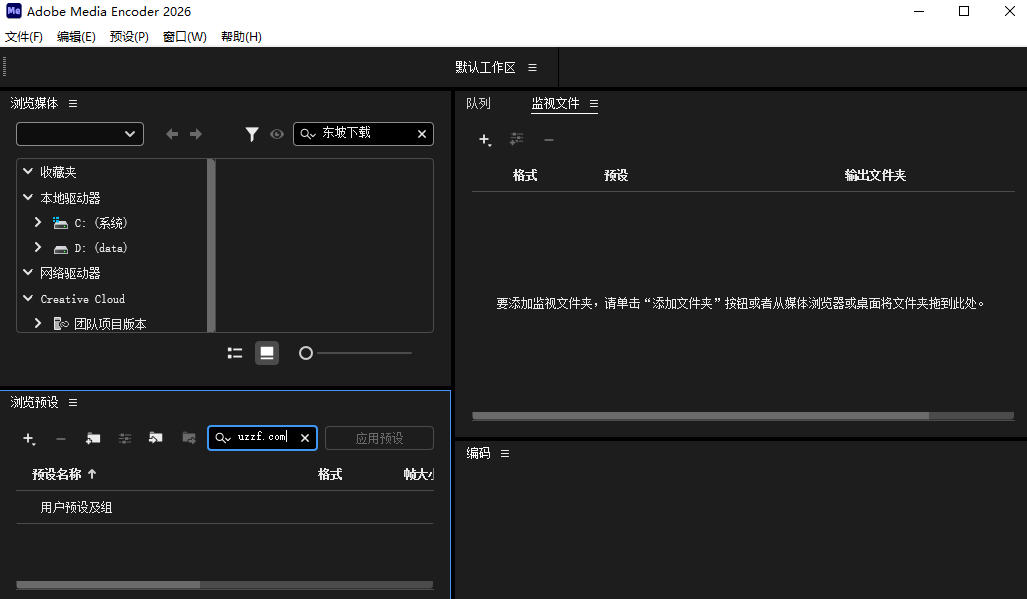
Task: Select the D: (data) drive icon
Action: click(x=60, y=249)
